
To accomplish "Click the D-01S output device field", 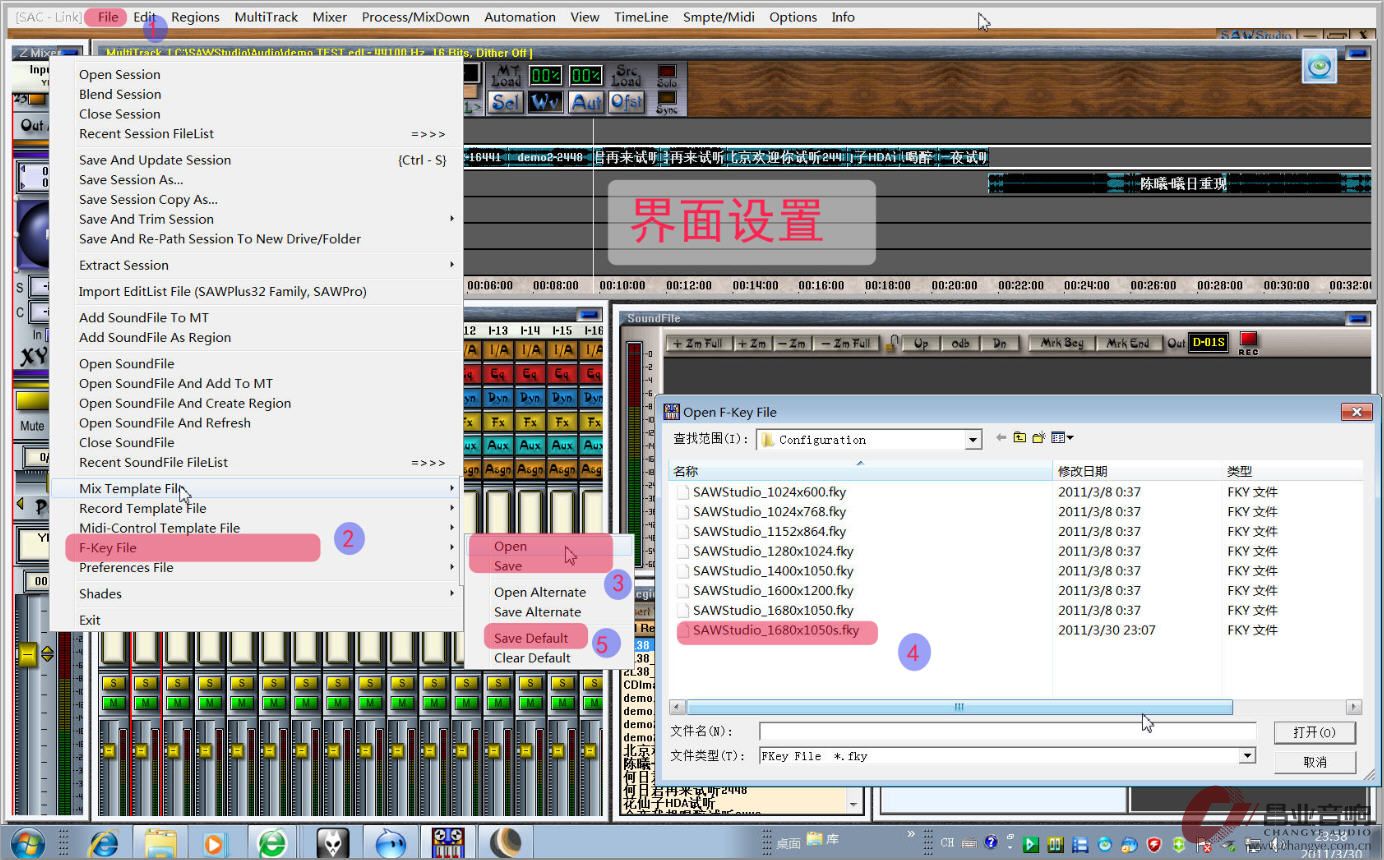I will (1208, 343).
